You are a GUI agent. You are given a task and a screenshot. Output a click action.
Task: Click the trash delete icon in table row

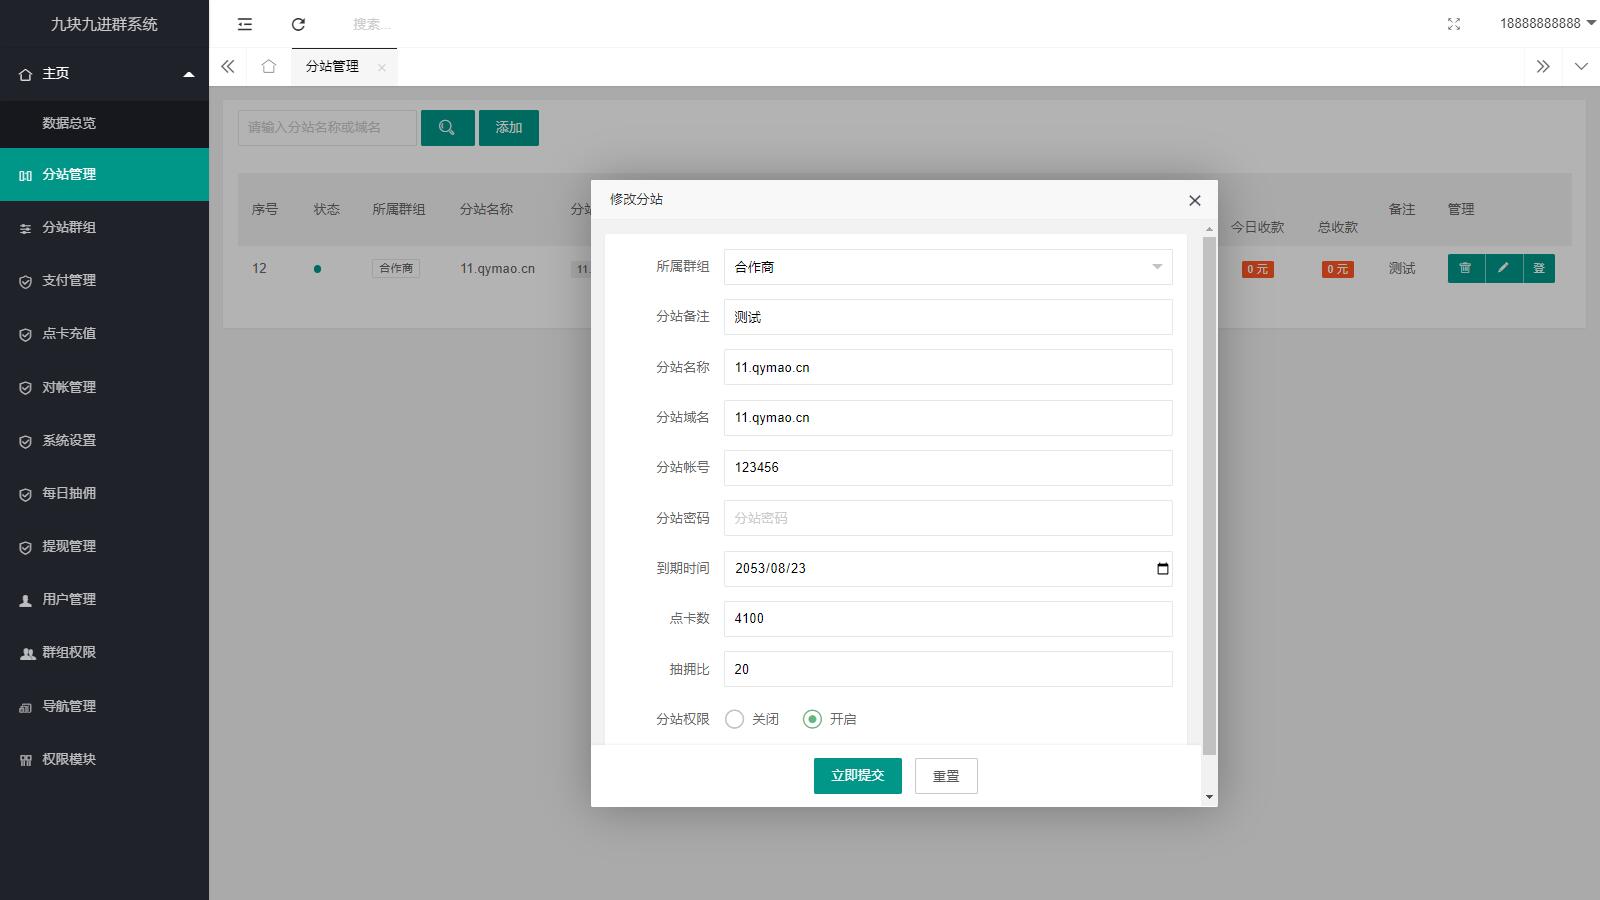(x=1465, y=268)
